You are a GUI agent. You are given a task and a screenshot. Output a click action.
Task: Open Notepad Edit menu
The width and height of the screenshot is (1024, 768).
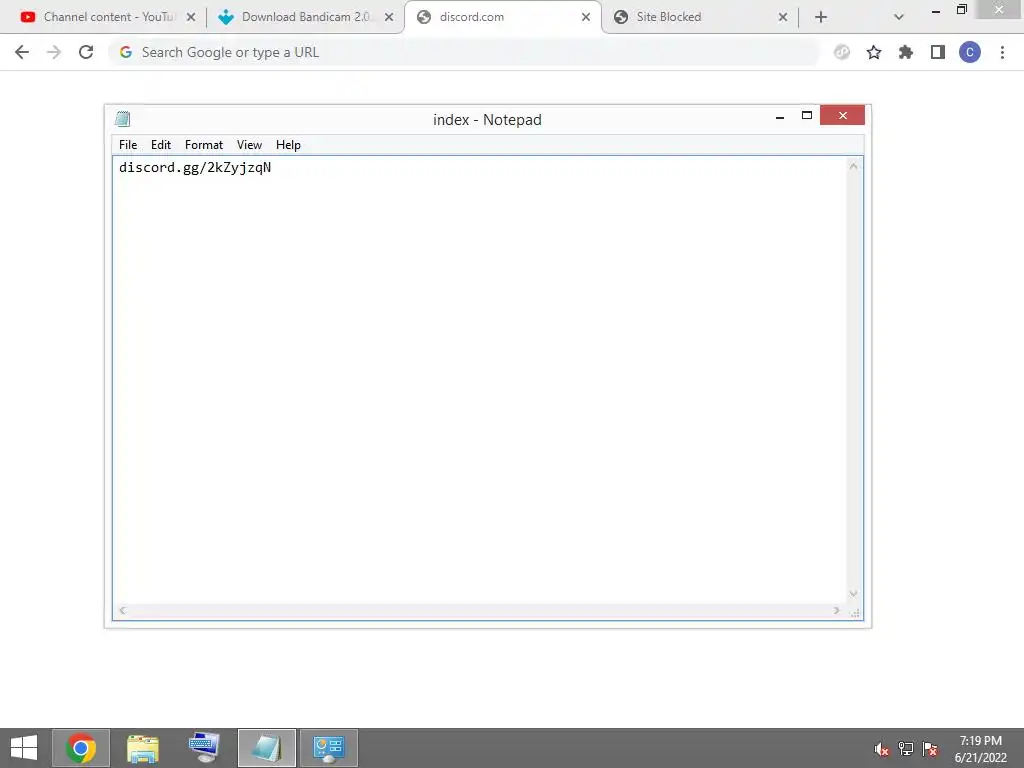pyautogui.click(x=161, y=145)
